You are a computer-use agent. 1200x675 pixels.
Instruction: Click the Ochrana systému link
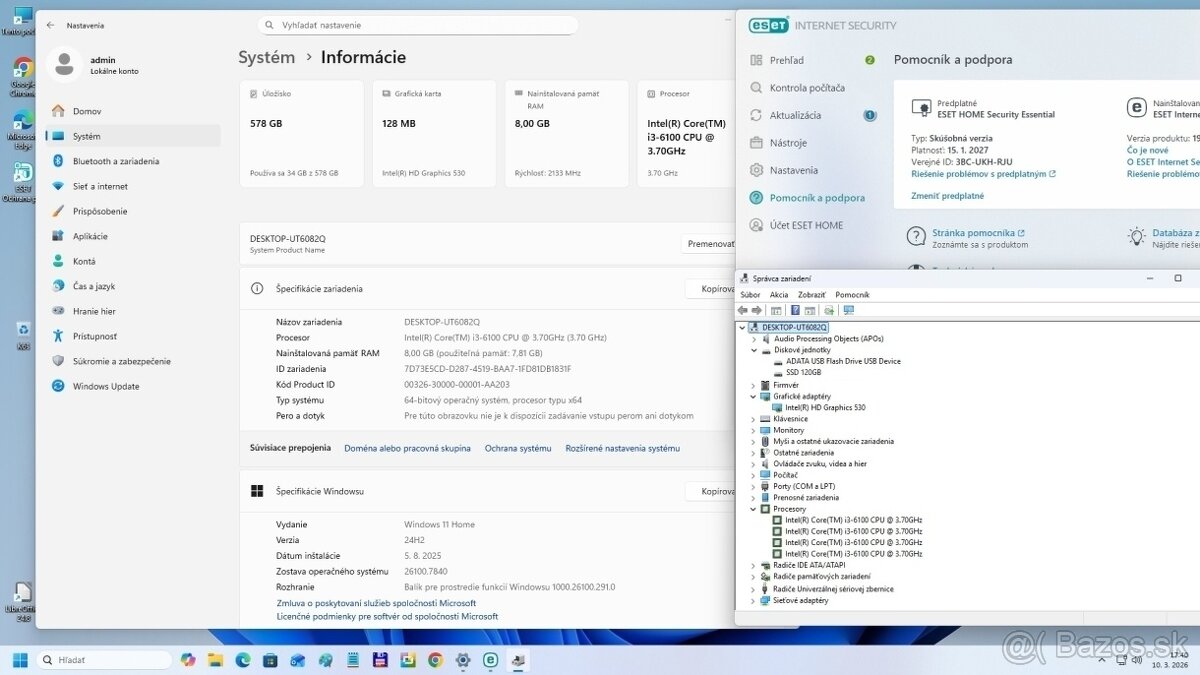tap(518, 448)
